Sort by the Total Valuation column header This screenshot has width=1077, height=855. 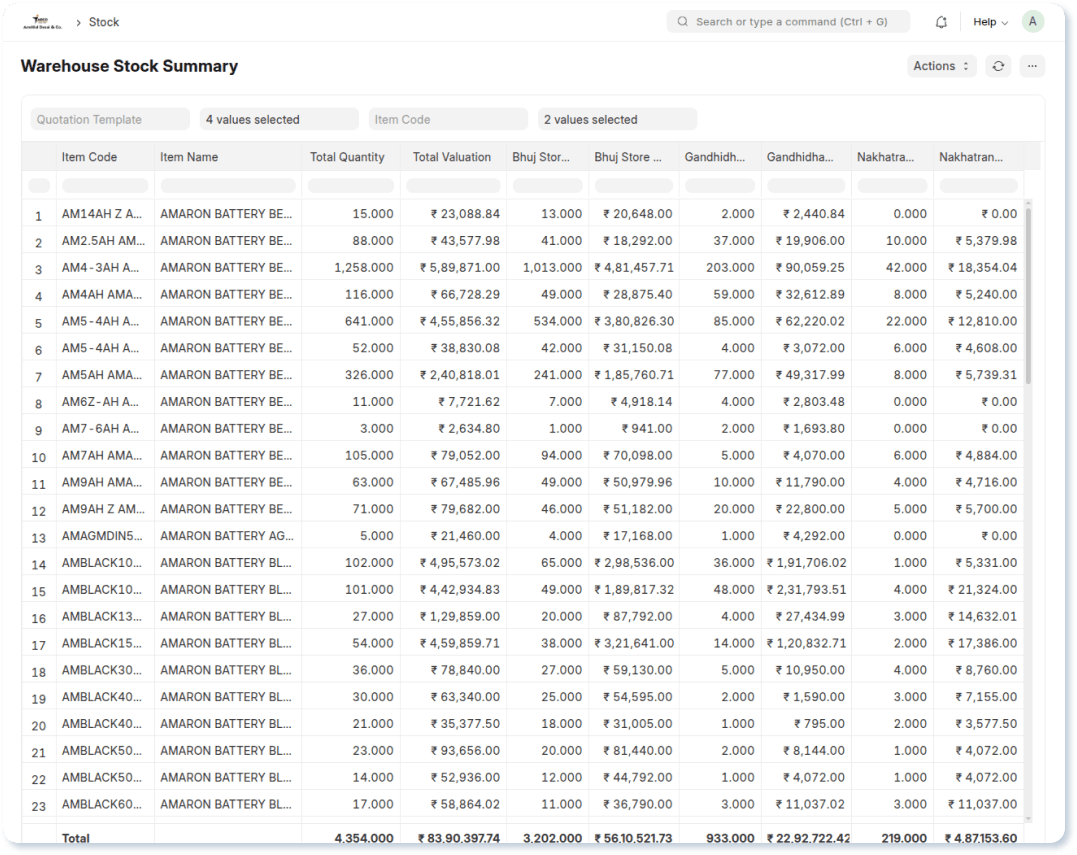(452, 157)
